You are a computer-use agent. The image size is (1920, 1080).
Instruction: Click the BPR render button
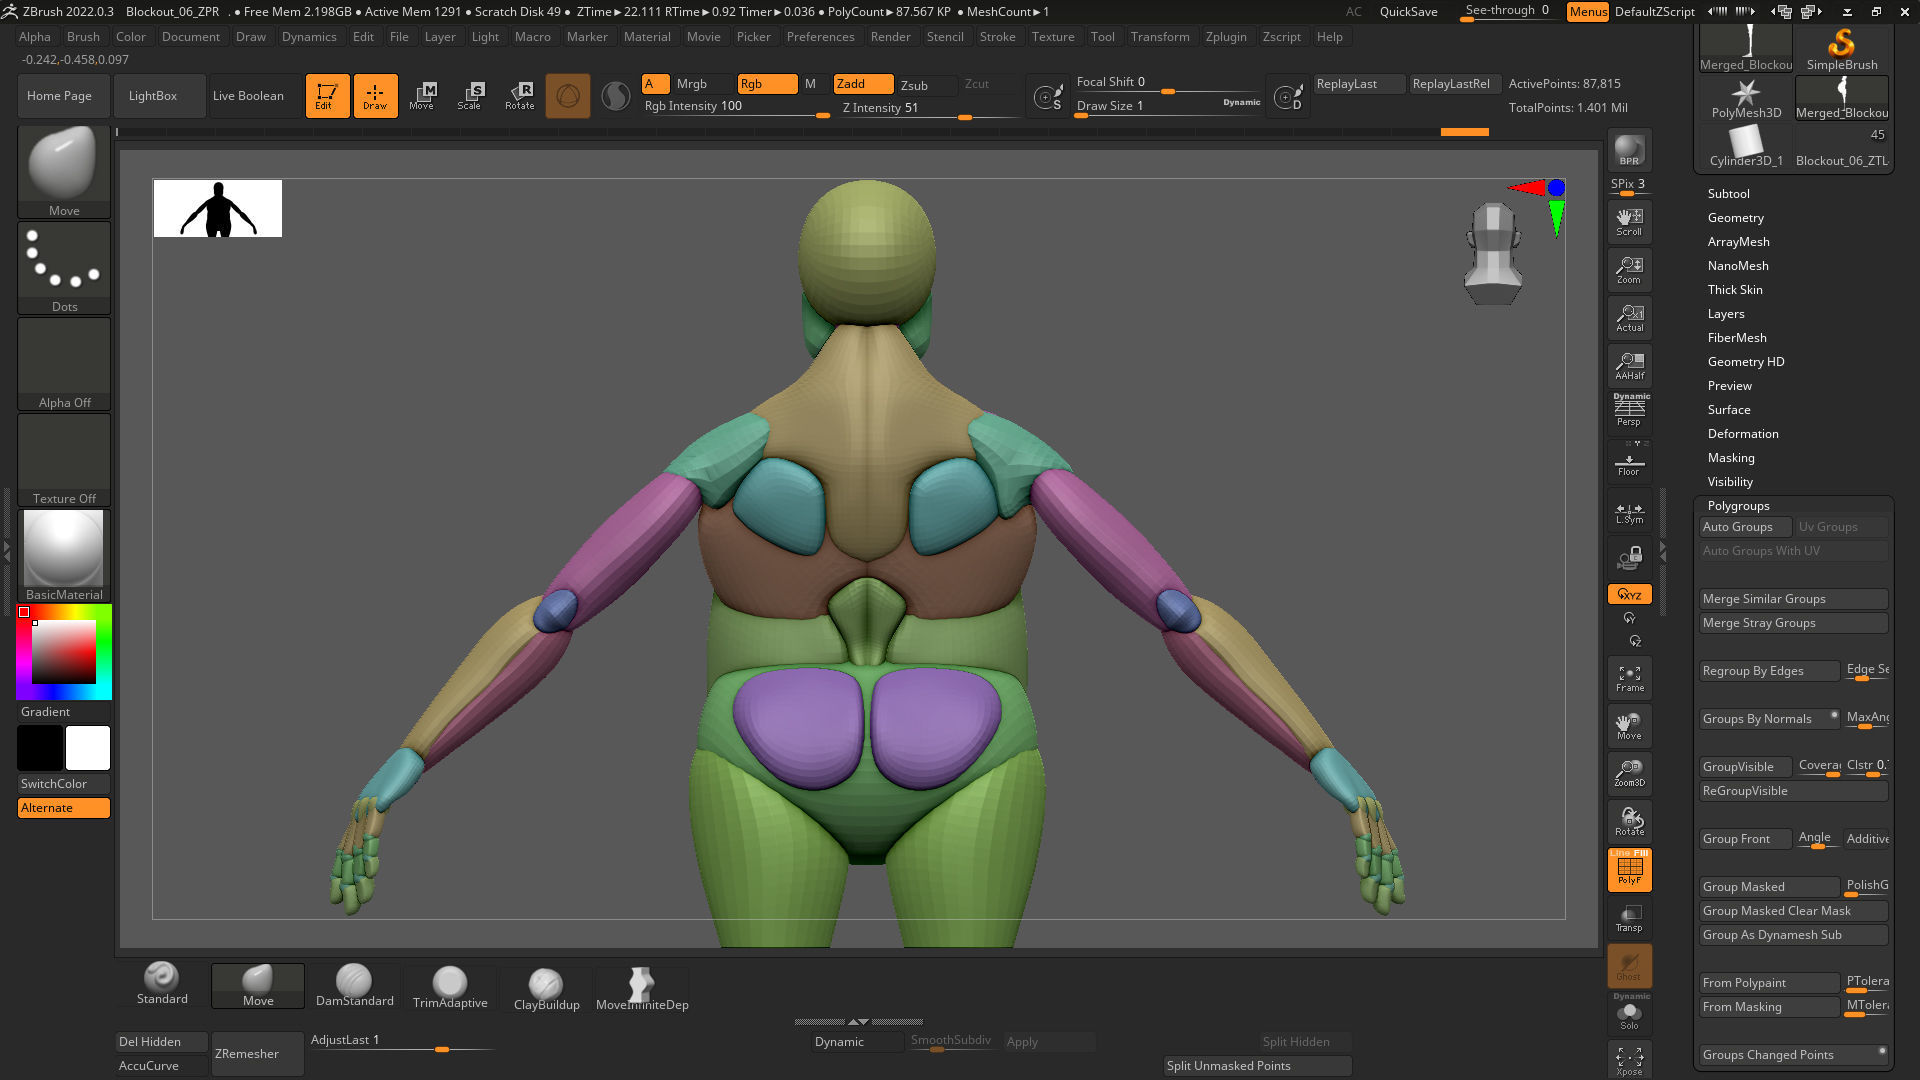tap(1629, 150)
